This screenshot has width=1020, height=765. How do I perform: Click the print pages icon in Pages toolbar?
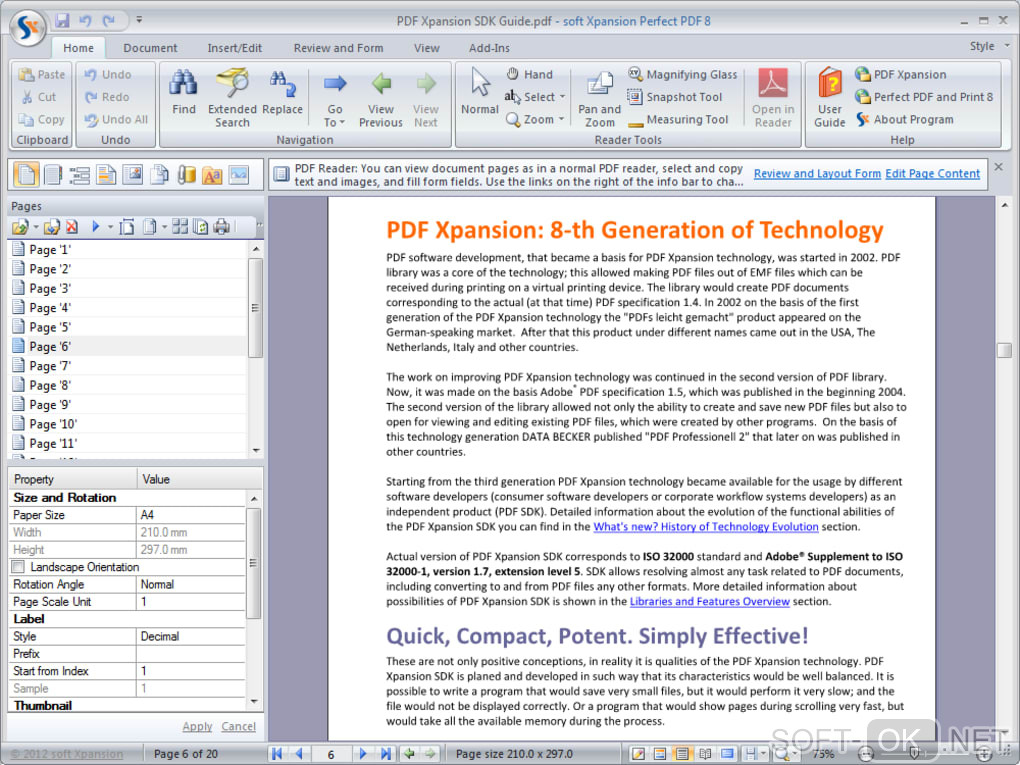pos(222,226)
